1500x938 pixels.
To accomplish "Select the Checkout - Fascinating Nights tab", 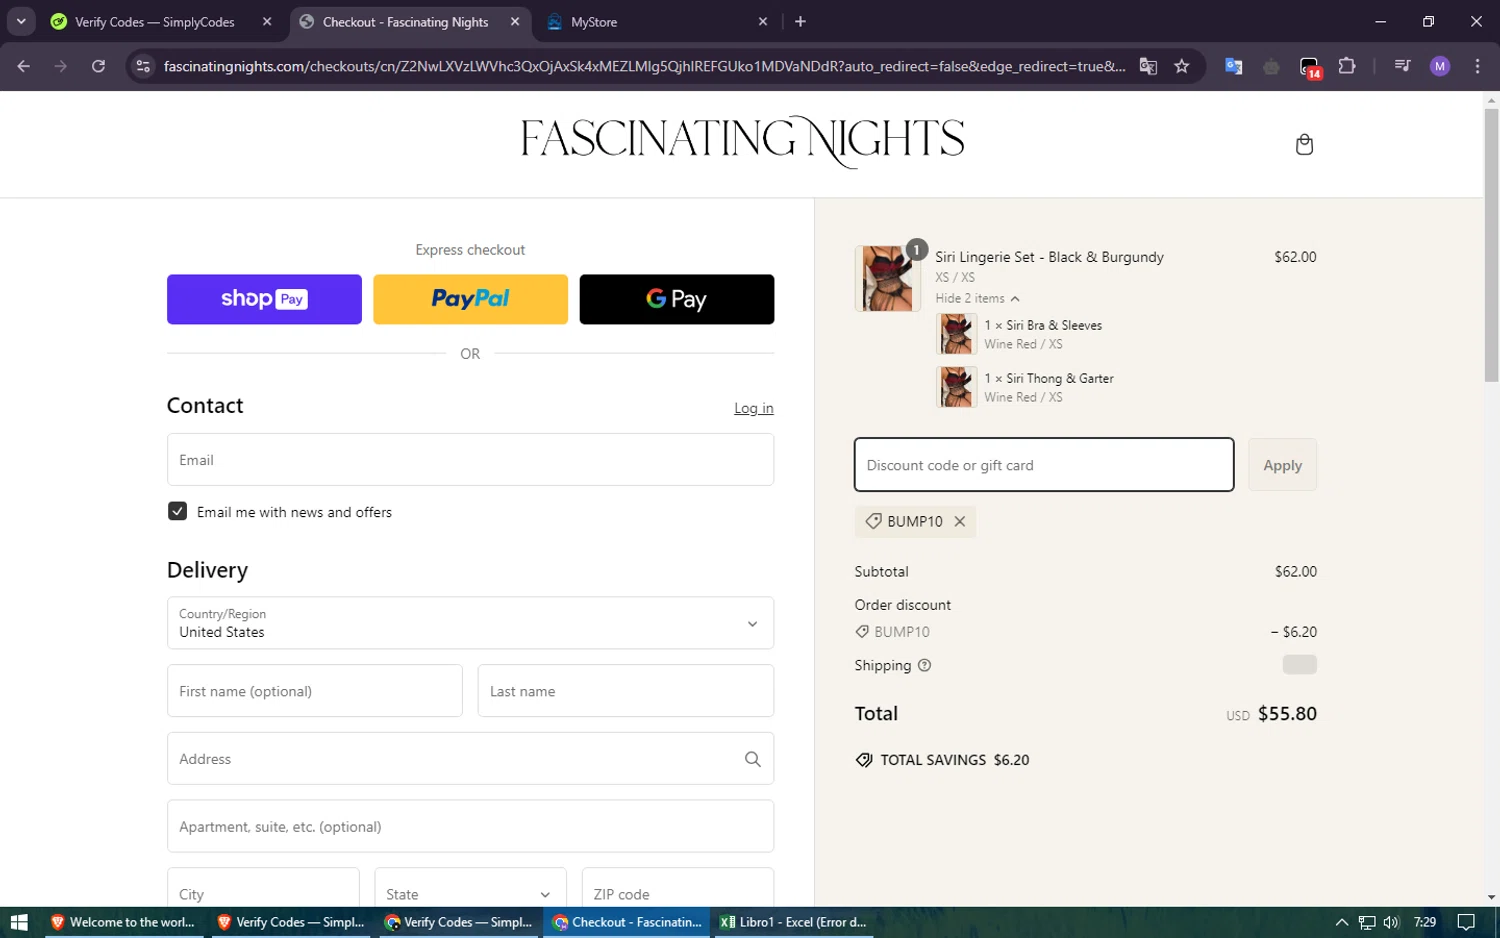I will [x=405, y=21].
